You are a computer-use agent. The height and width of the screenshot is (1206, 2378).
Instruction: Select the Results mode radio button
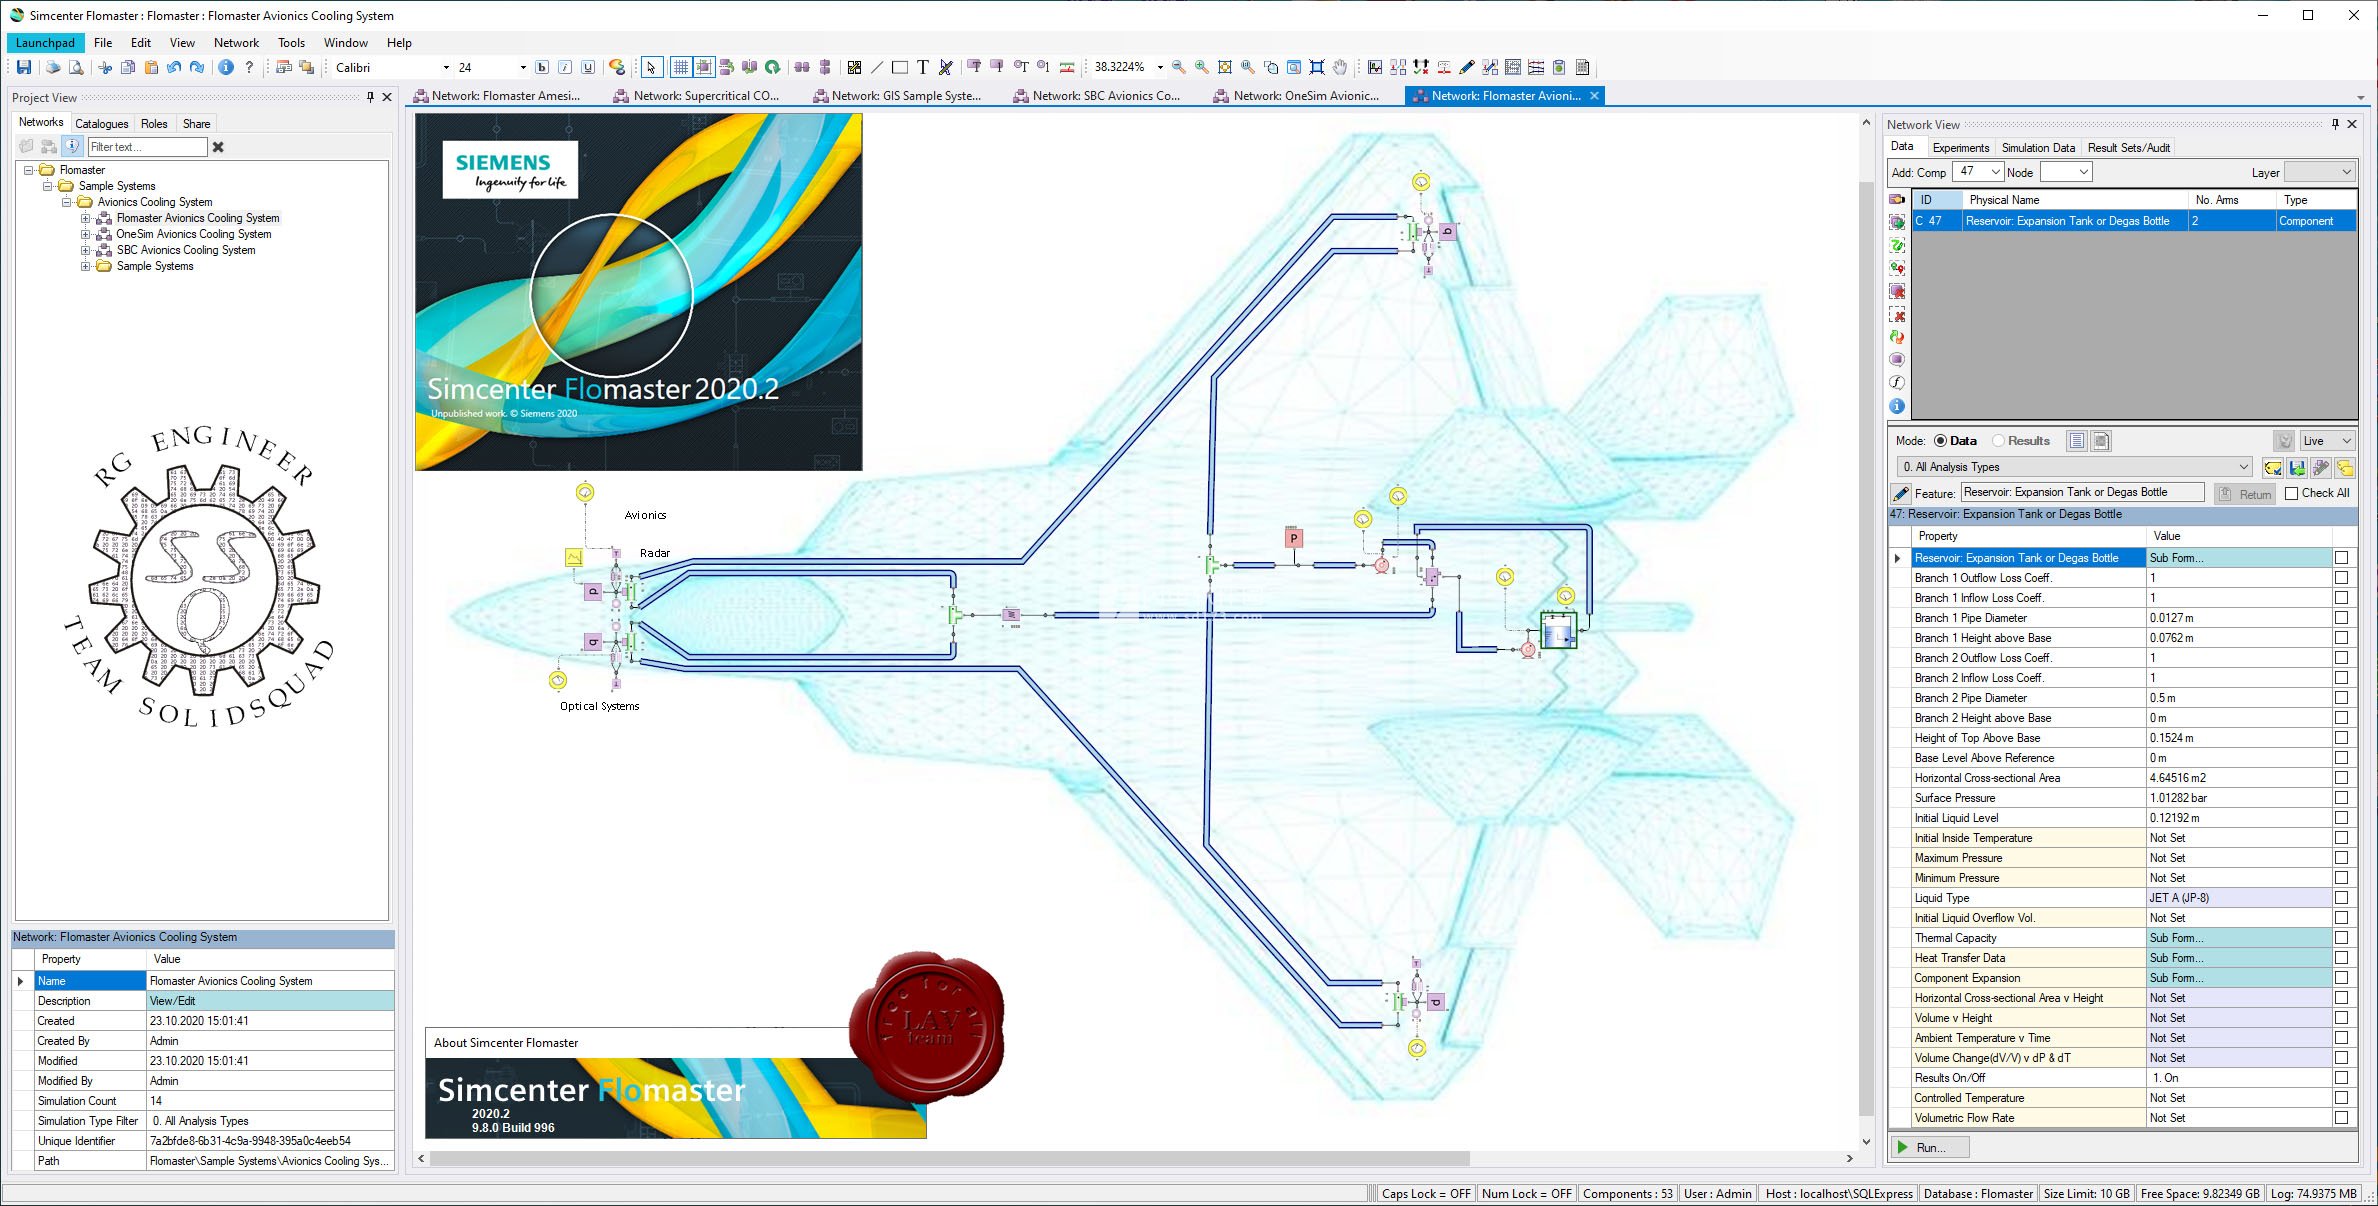[x=1998, y=441]
